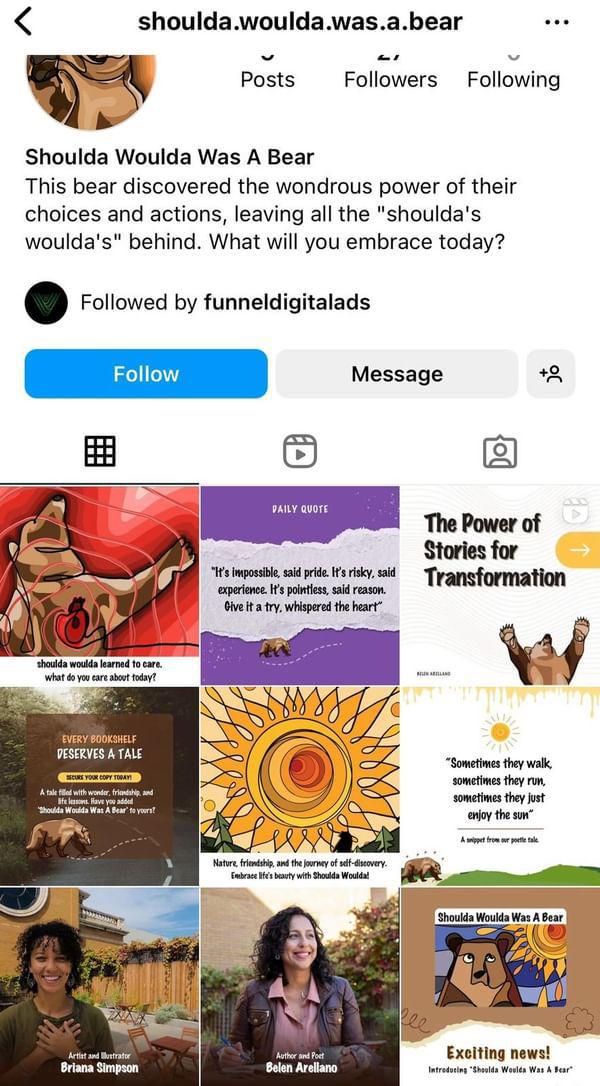Open the Daily Quote purple post
The image size is (600, 1086).
pyautogui.click(x=300, y=585)
